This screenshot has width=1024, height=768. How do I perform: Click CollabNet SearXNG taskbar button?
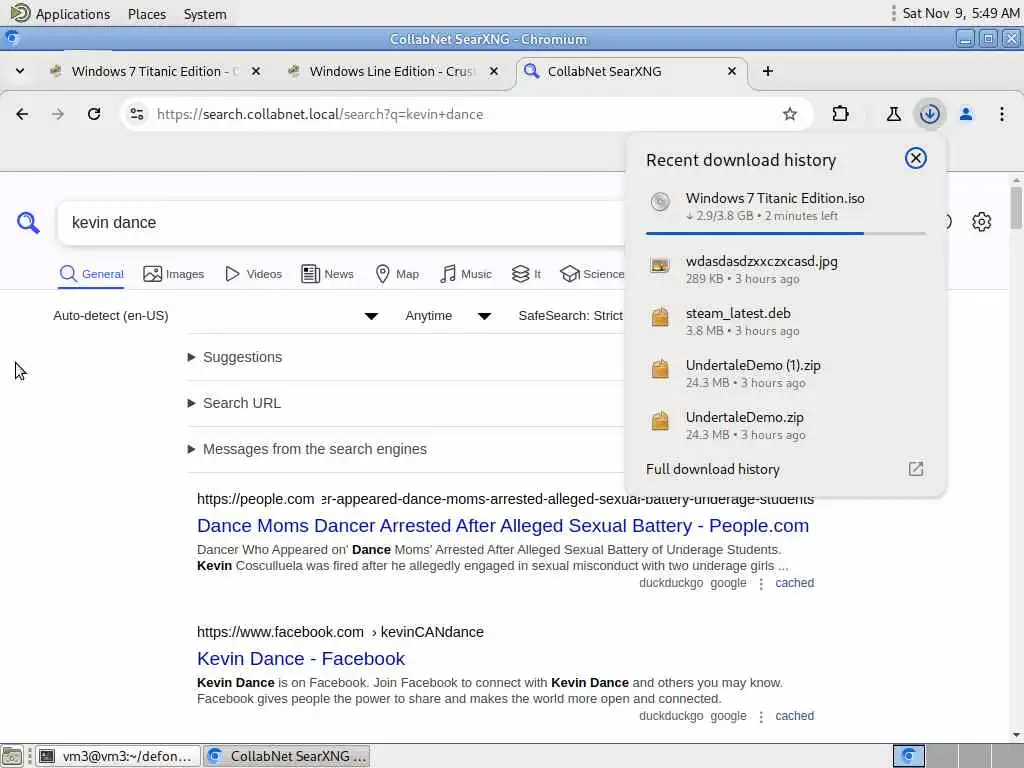click(x=287, y=756)
